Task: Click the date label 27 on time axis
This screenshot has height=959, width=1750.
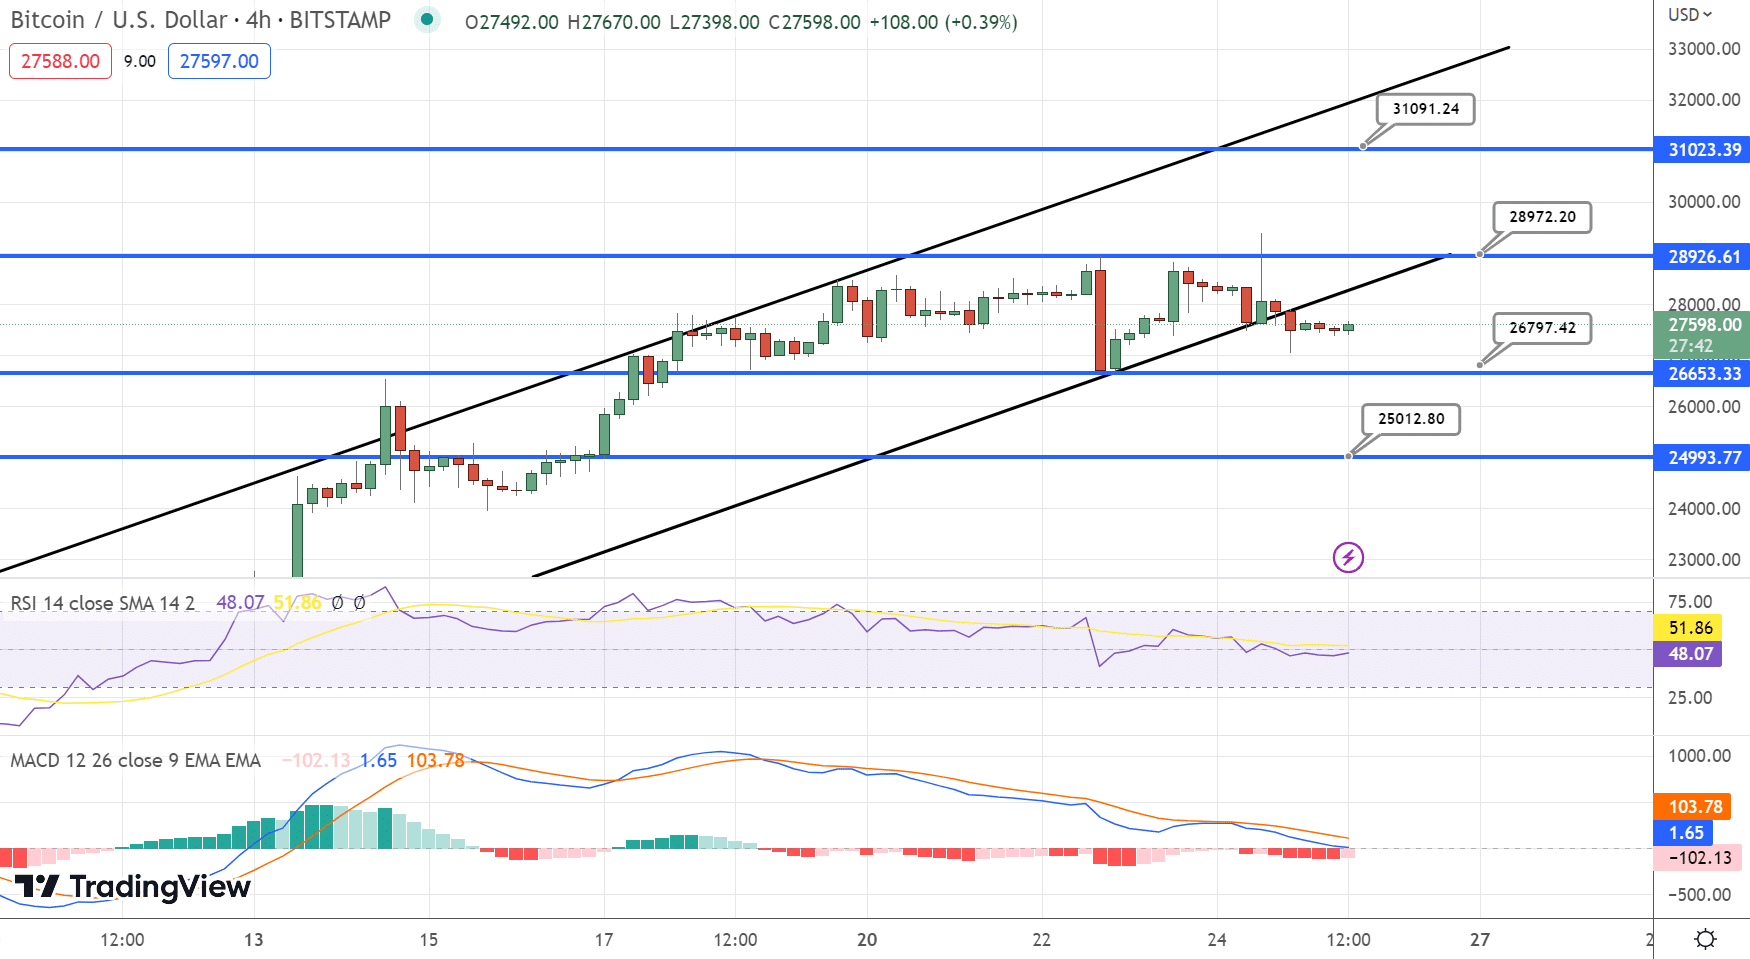Action: [x=1480, y=940]
